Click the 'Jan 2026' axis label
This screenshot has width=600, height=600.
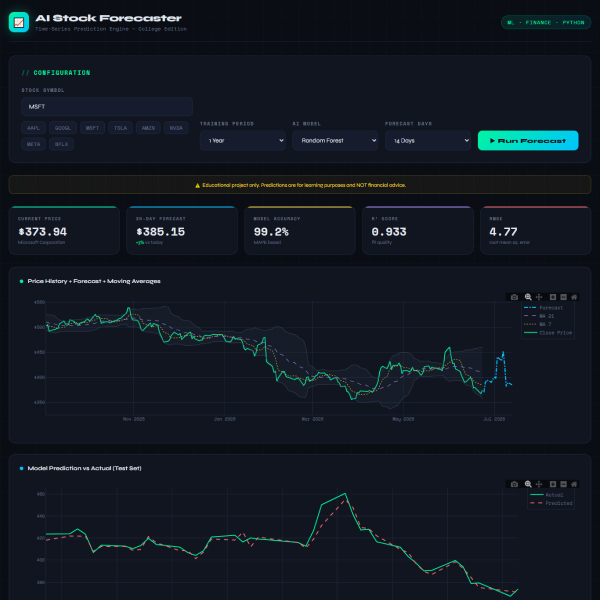pyautogui.click(x=225, y=419)
